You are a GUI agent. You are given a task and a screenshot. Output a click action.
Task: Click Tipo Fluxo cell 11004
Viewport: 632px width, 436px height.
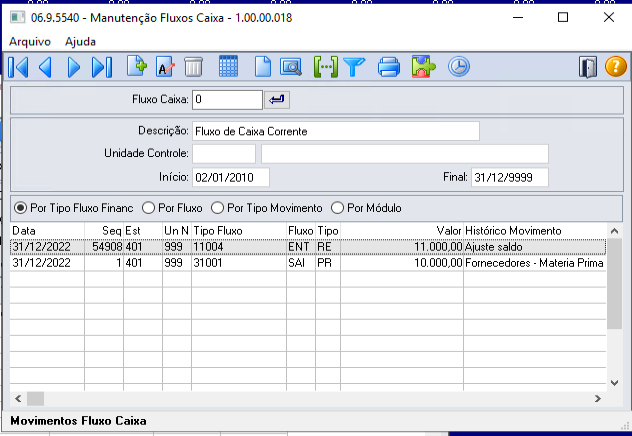pyautogui.click(x=239, y=247)
